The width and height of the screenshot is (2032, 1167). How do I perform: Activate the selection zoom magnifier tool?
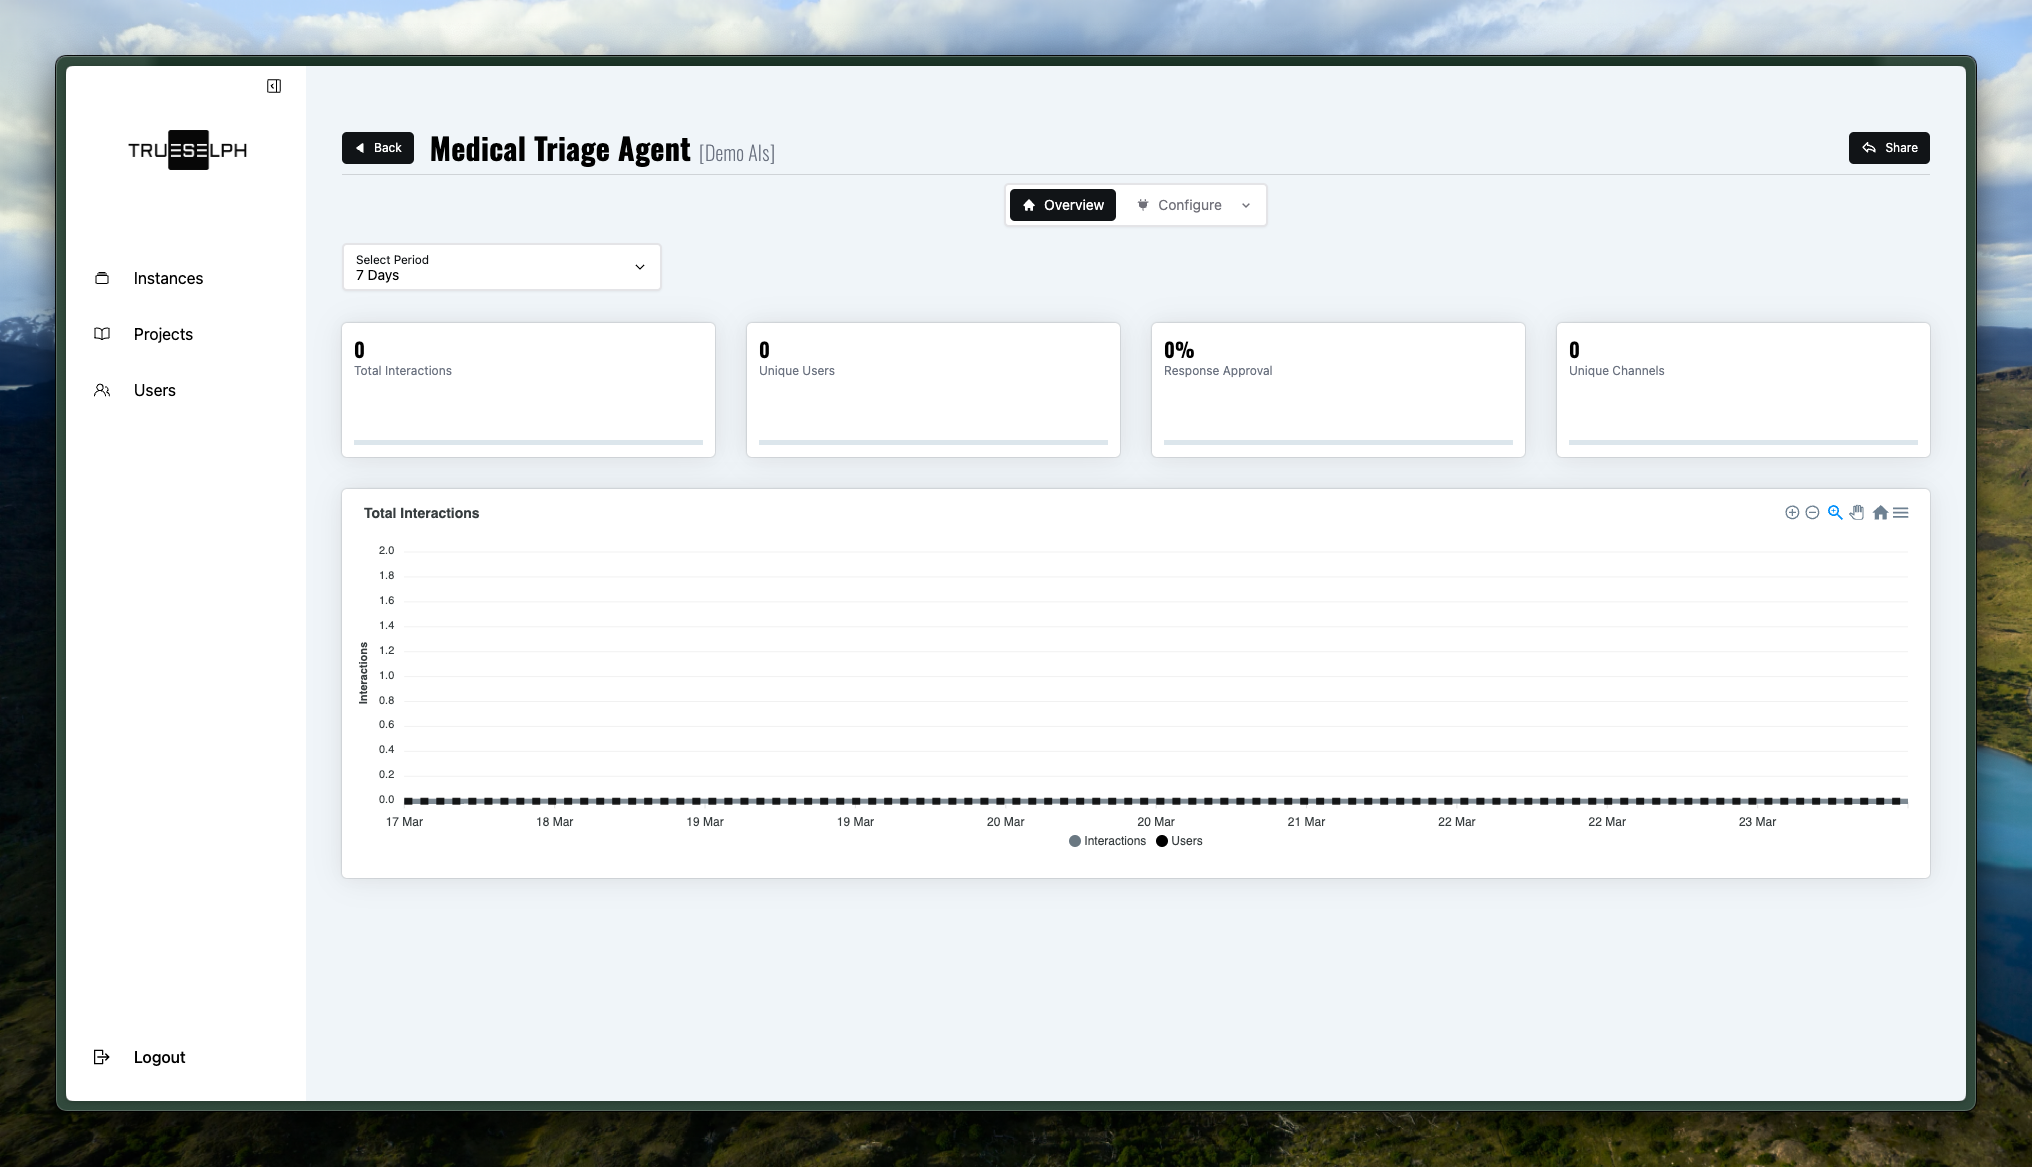1835,513
